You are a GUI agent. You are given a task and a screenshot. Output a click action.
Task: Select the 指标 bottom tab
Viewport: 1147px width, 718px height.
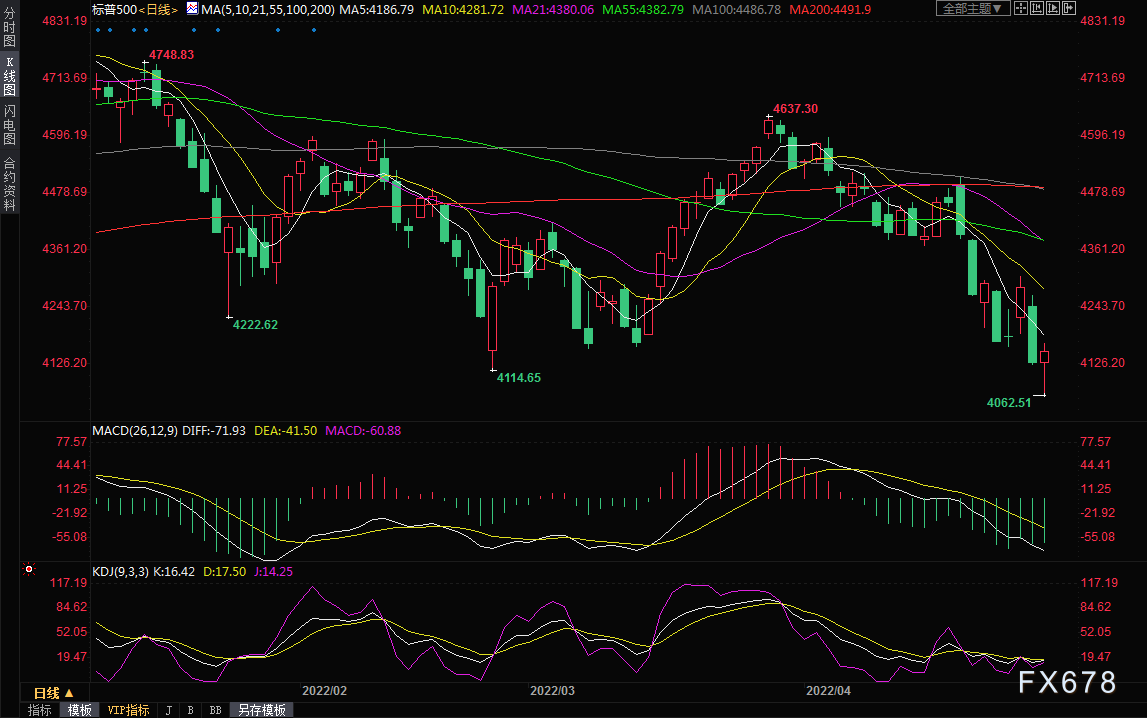click(x=40, y=710)
